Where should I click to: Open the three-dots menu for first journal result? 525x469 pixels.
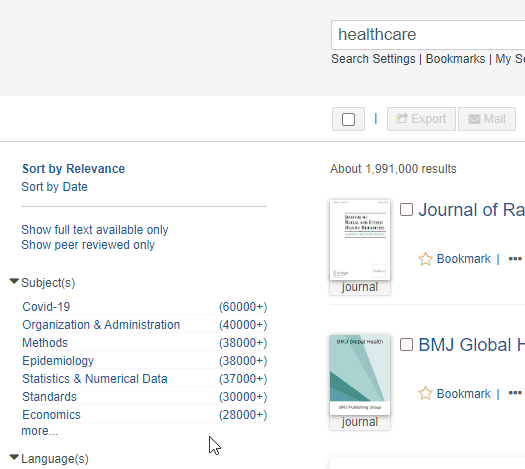pyautogui.click(x=515, y=259)
